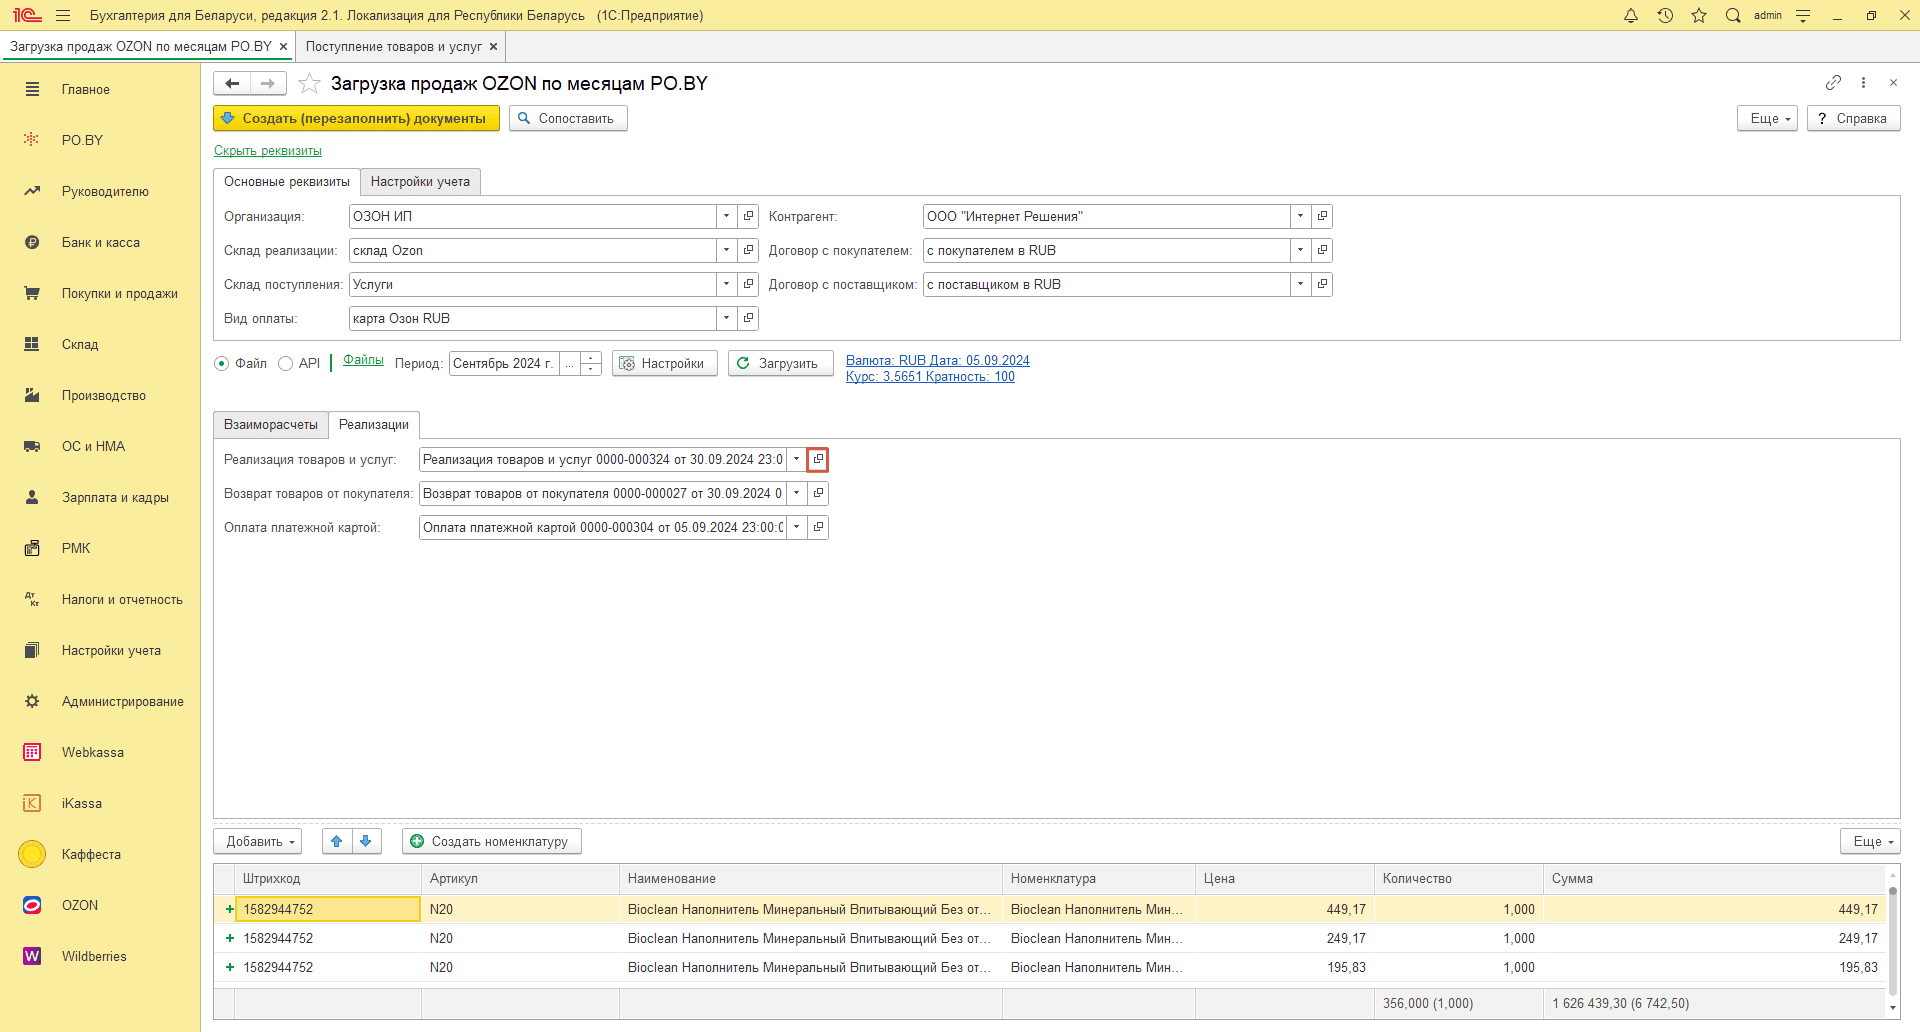Click the table vertical scrollbar
Viewport: 1920px width, 1032px height.
click(1892, 940)
